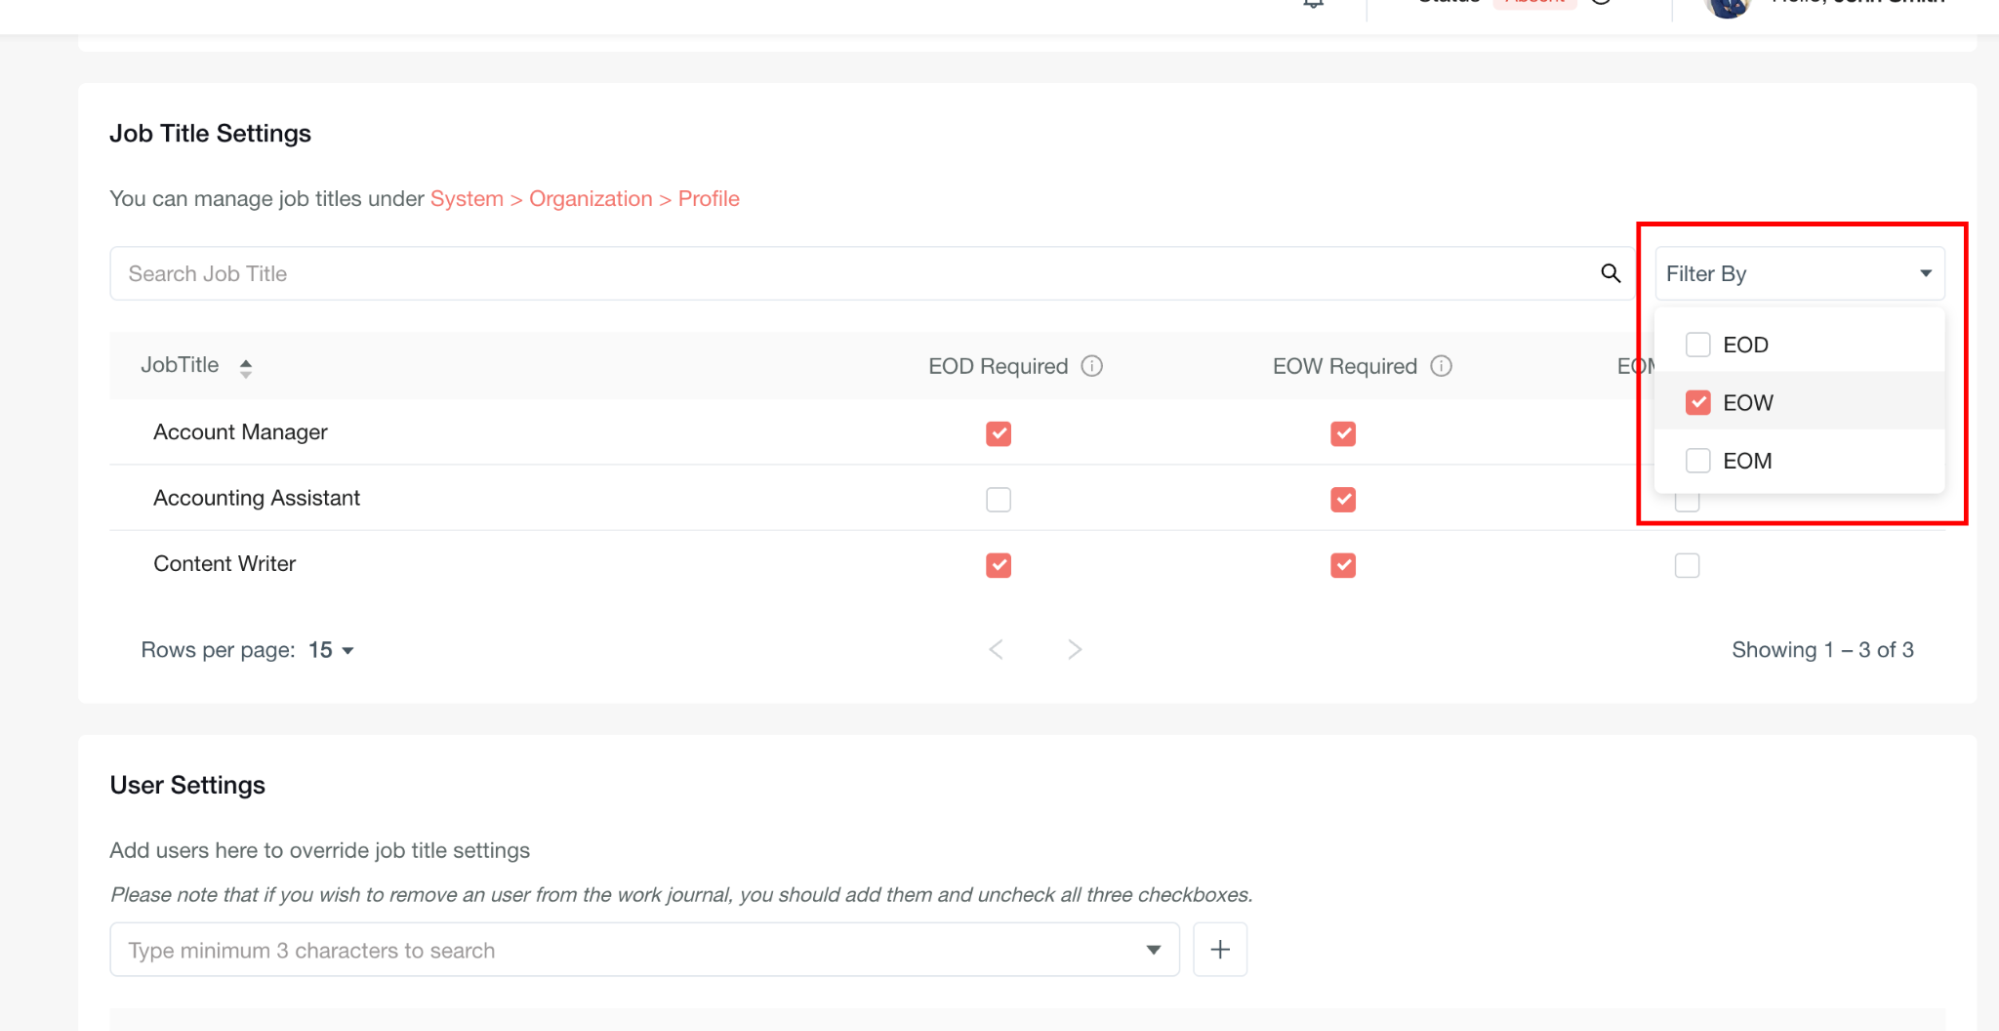1999x1031 pixels.
Task: Click the Search Job Title field
Action: pyautogui.click(x=850, y=273)
